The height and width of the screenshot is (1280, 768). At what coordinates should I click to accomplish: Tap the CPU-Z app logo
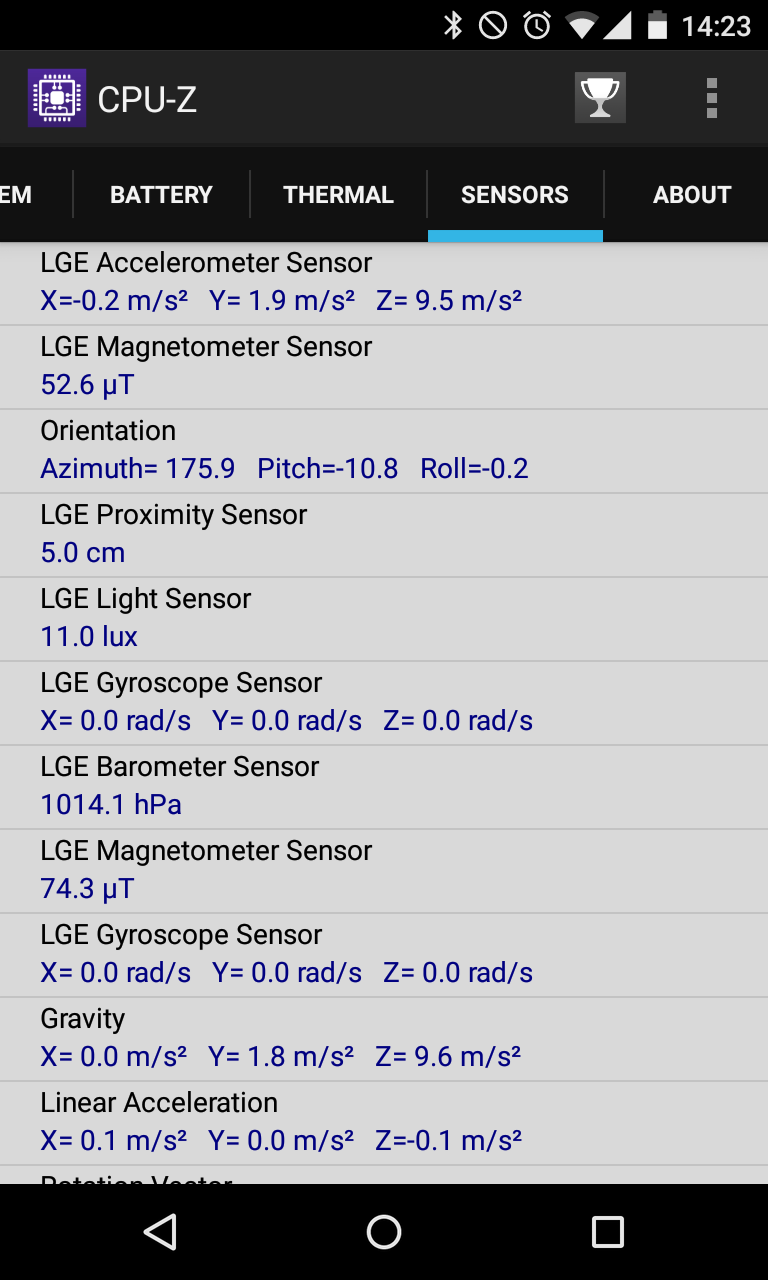tap(57, 98)
